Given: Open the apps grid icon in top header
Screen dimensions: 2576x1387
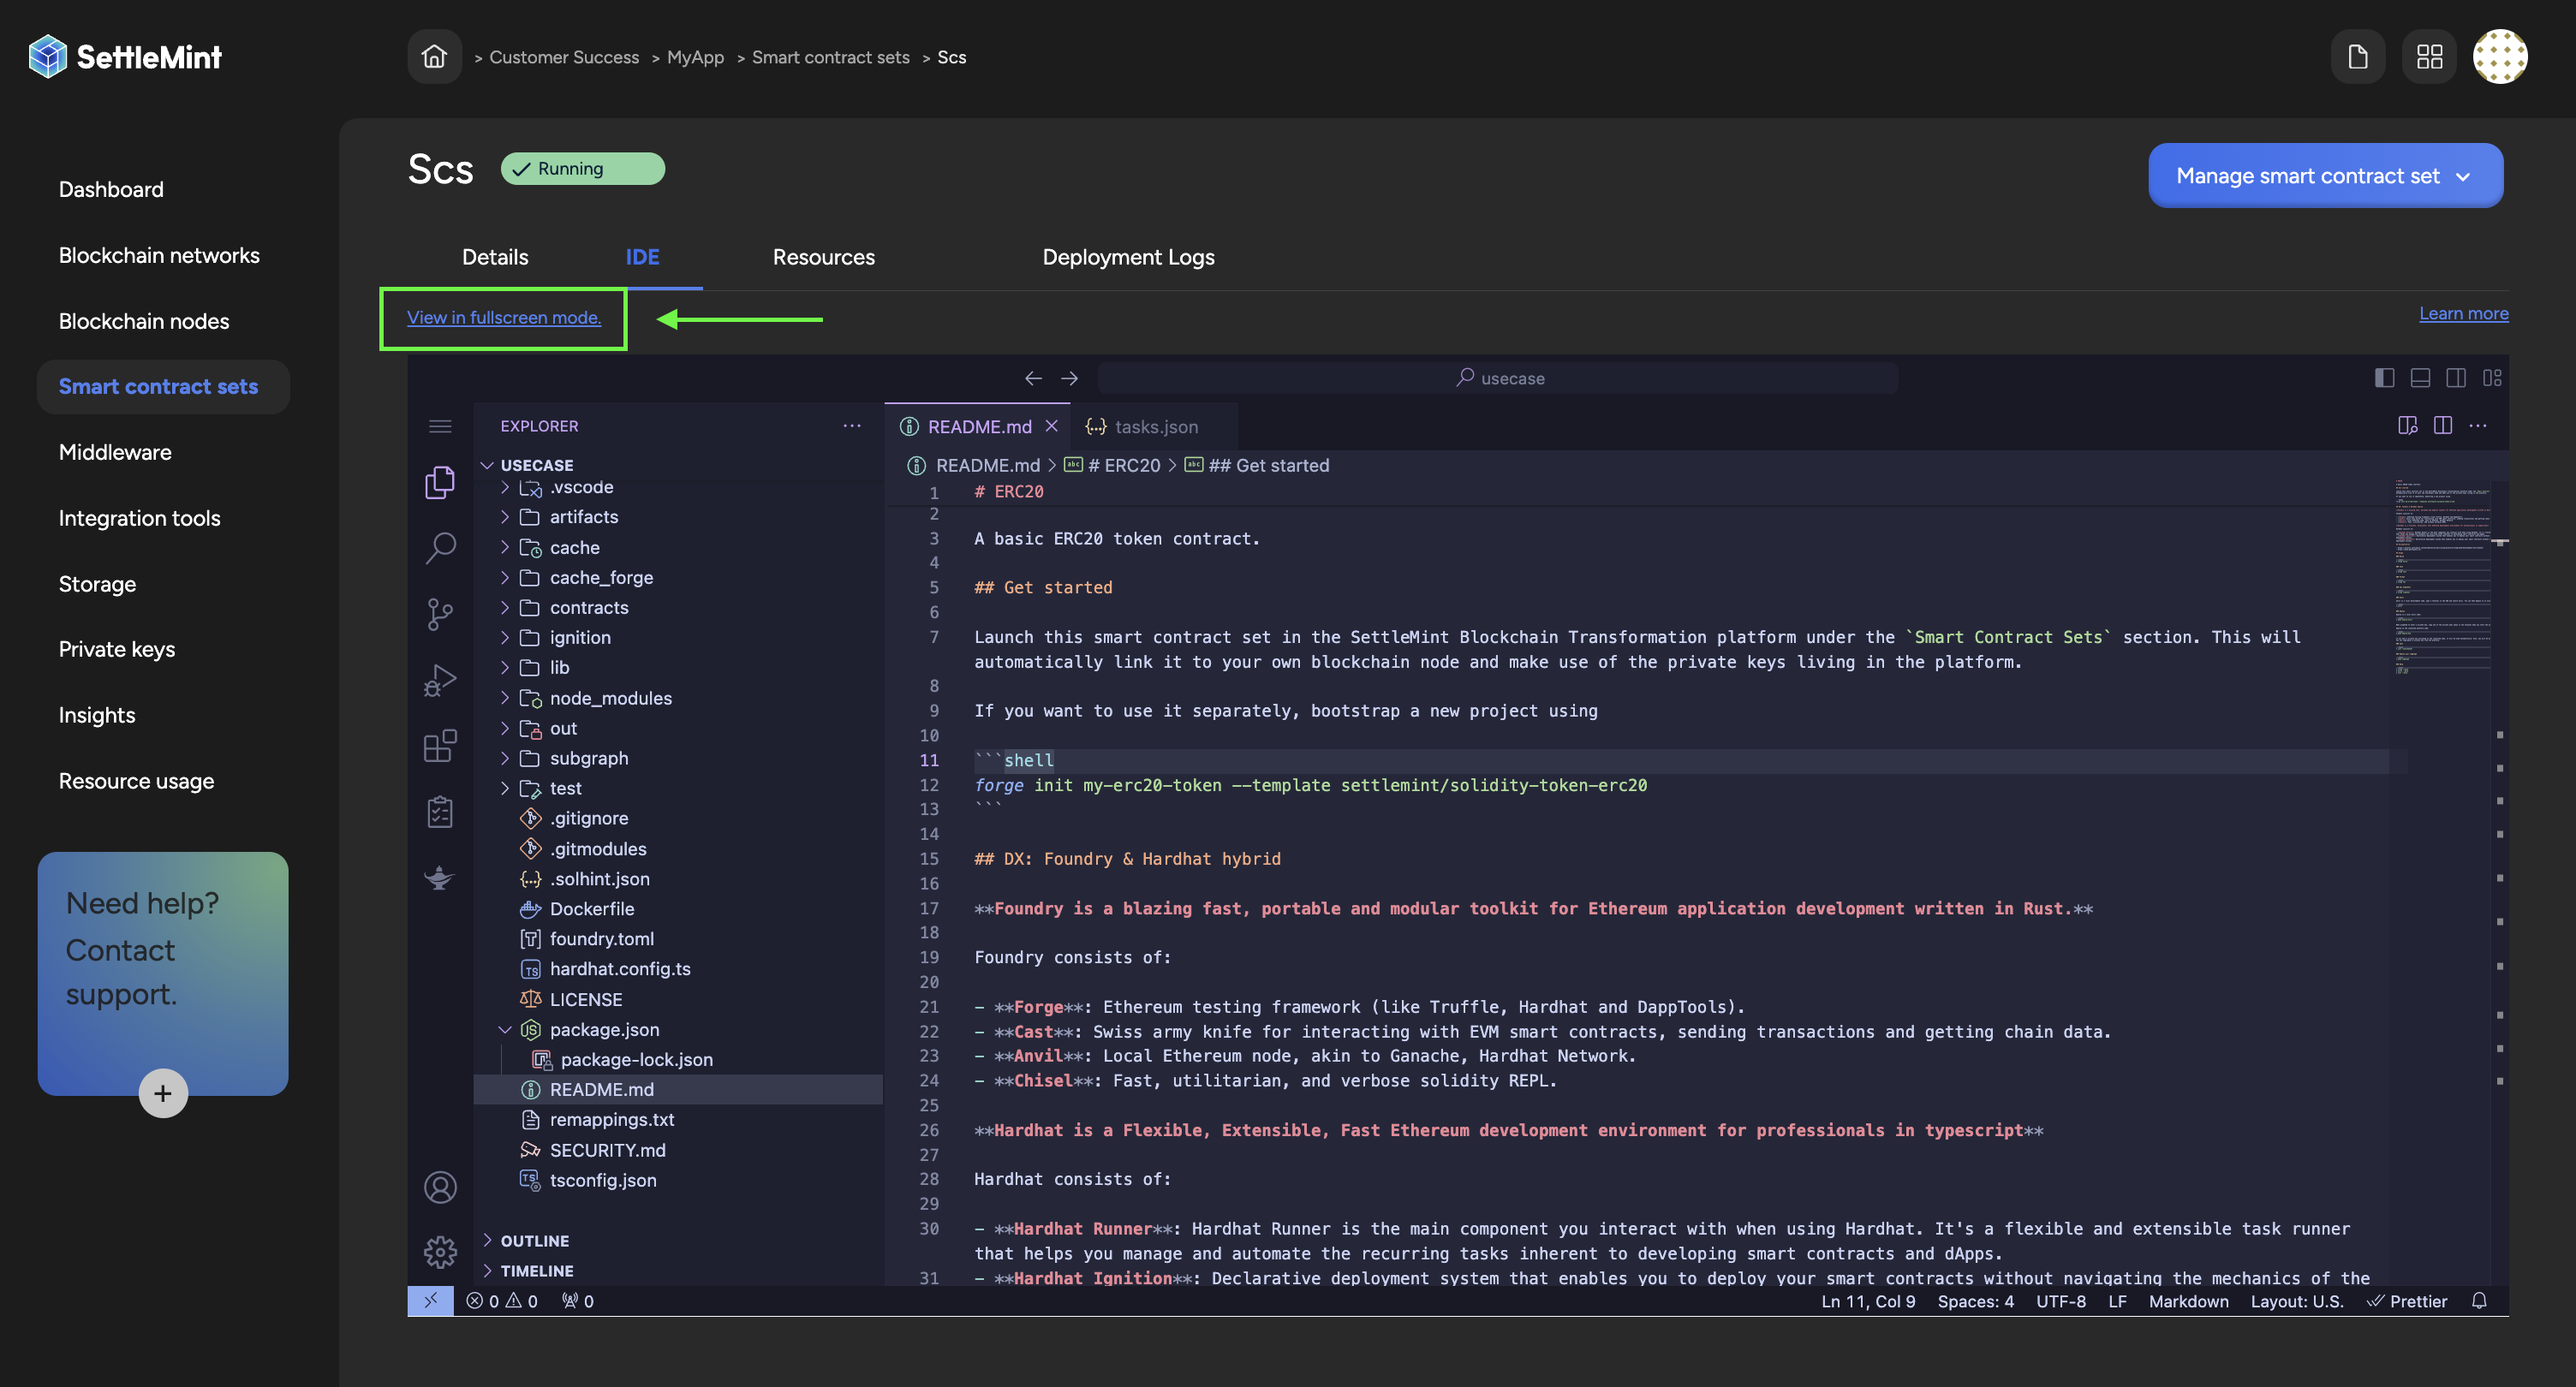Looking at the screenshot, I should (x=2429, y=57).
